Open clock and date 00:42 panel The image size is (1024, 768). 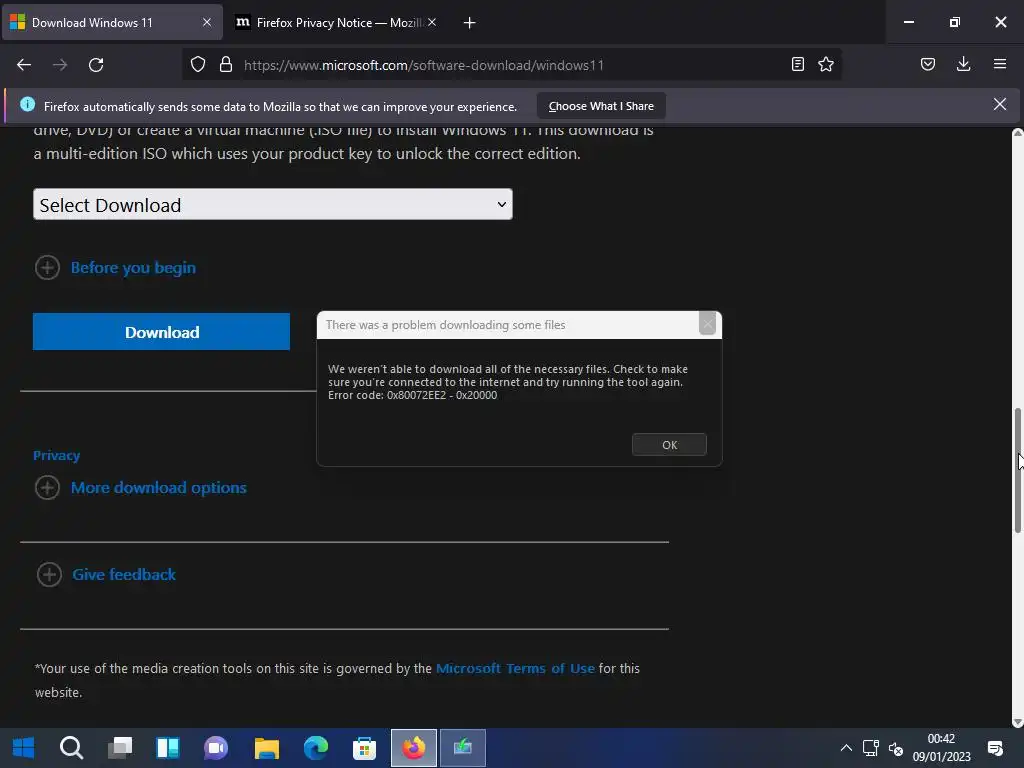(941, 748)
